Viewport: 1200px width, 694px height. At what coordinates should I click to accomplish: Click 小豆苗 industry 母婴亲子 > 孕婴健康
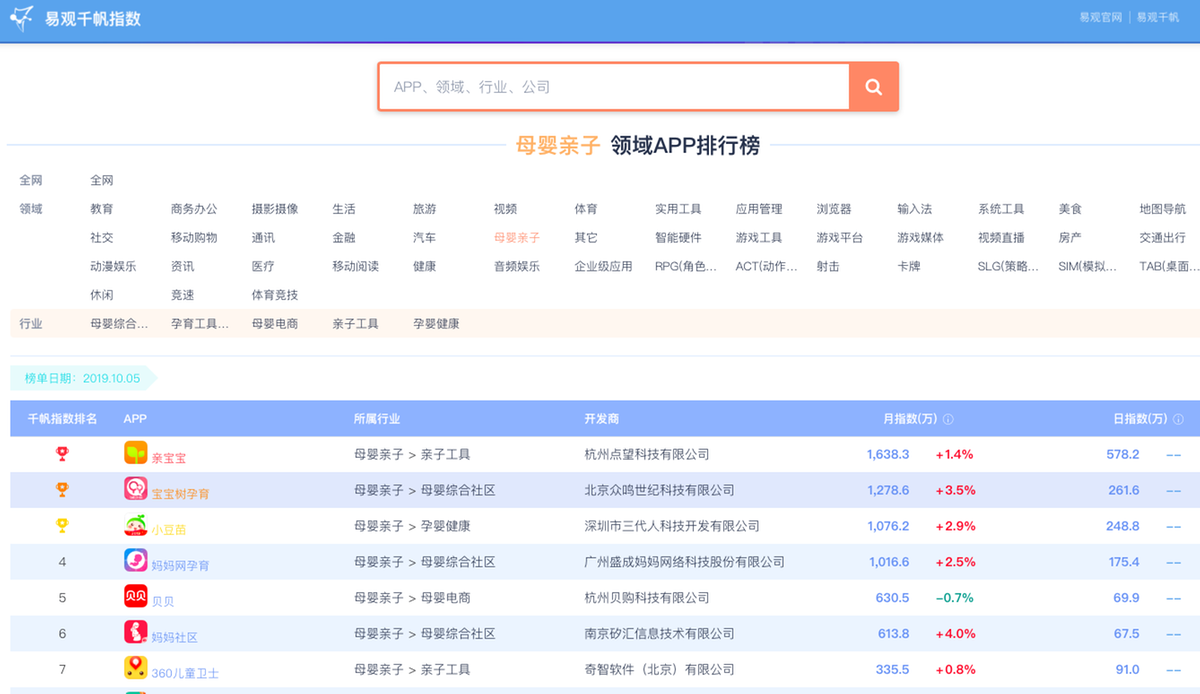coord(412,526)
